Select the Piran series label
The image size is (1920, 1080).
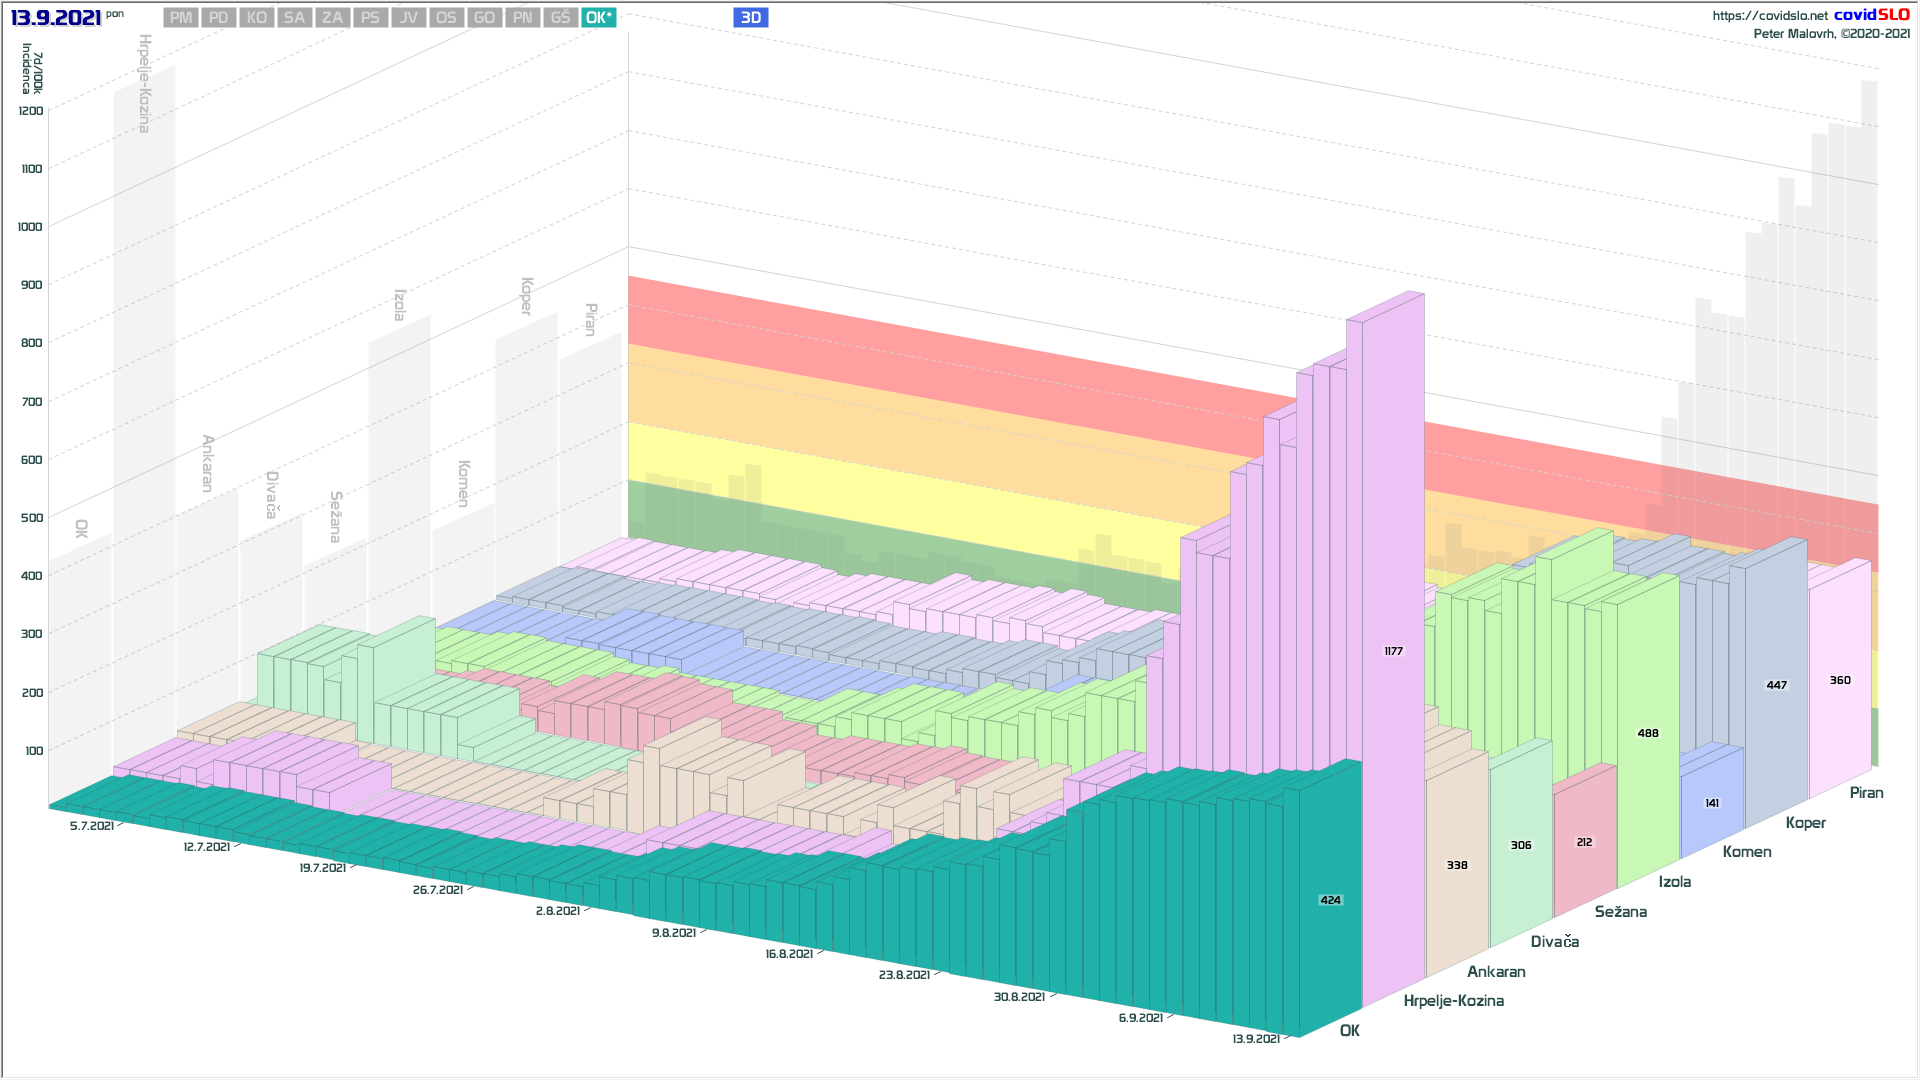coord(1866,793)
